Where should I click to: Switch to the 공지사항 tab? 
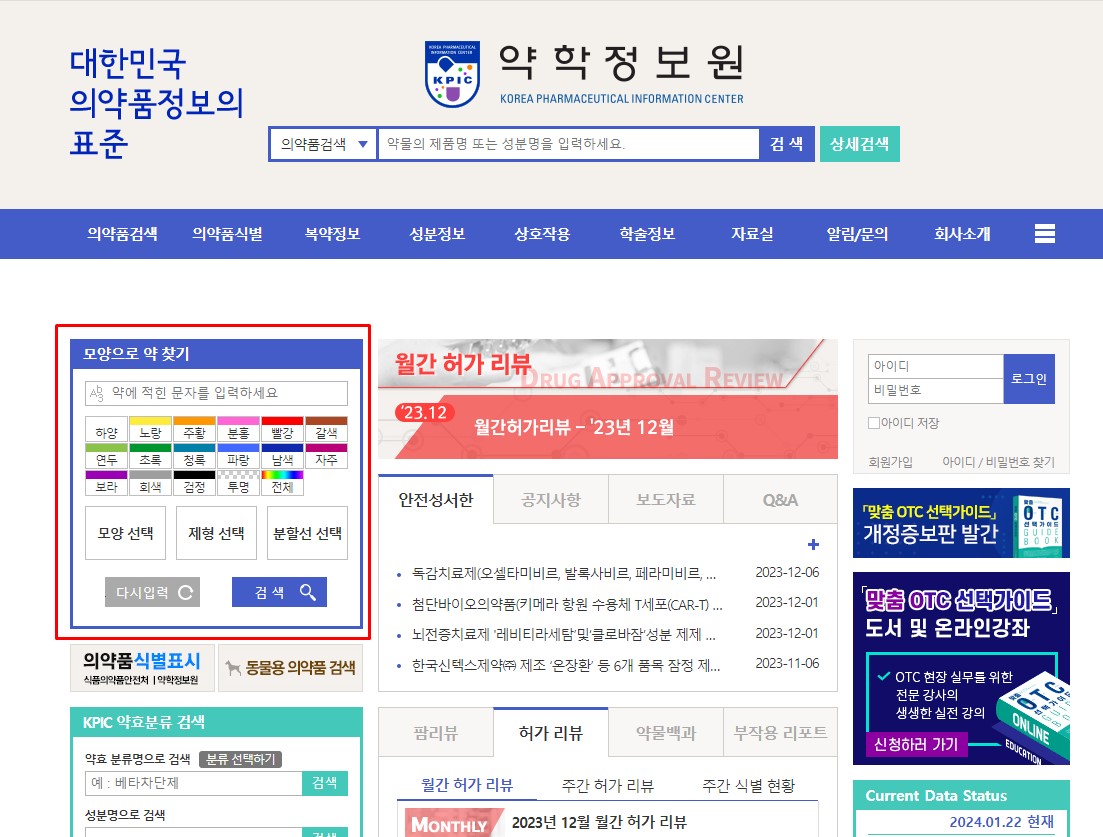(551, 499)
